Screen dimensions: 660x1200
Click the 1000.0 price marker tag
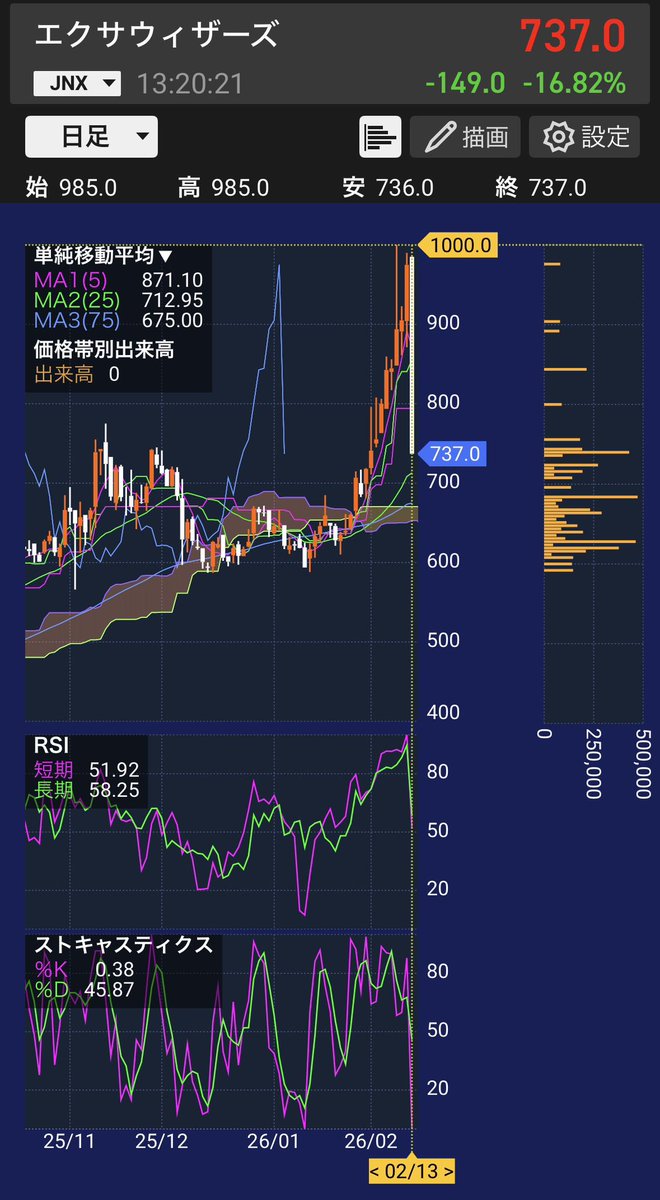pyautogui.click(x=457, y=244)
